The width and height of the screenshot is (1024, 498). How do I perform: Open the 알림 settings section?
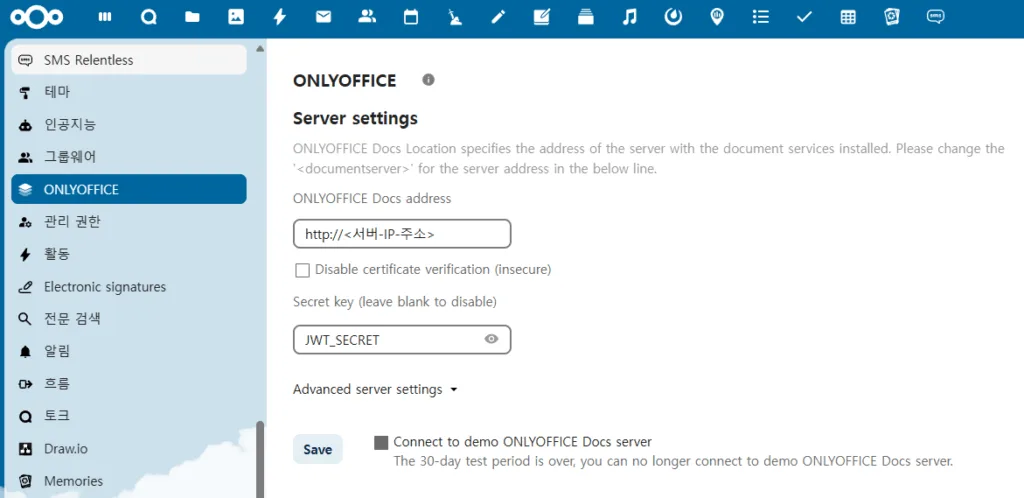(129, 351)
